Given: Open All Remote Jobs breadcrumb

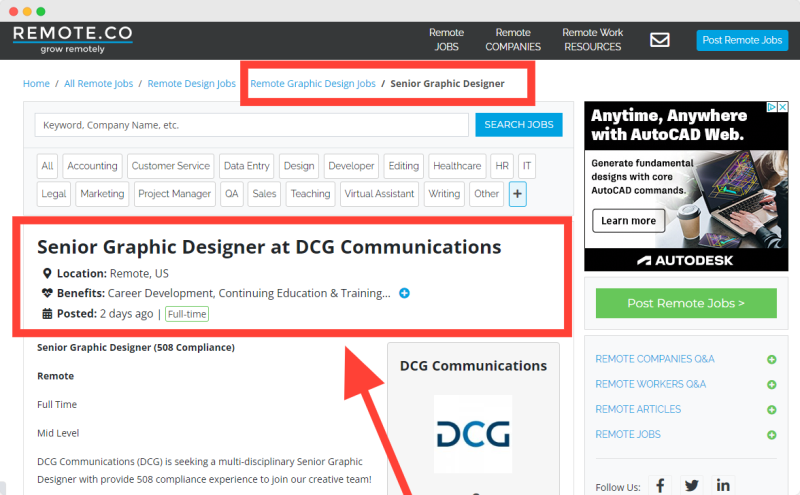Looking at the screenshot, I should pyautogui.click(x=98, y=83).
